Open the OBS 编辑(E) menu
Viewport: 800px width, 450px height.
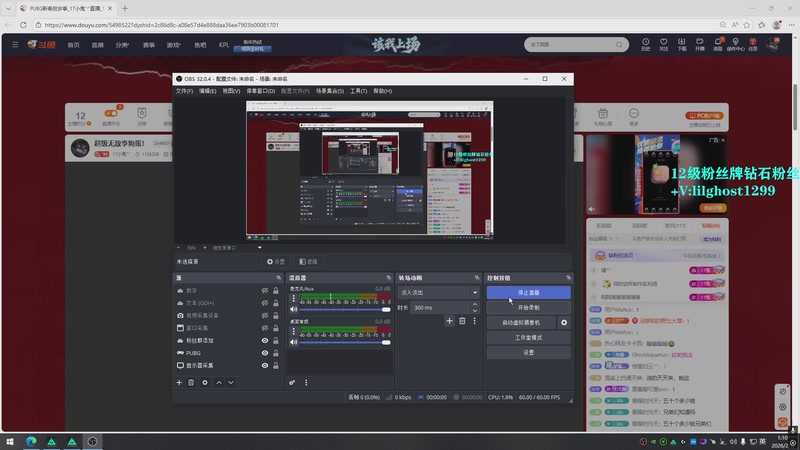click(208, 91)
